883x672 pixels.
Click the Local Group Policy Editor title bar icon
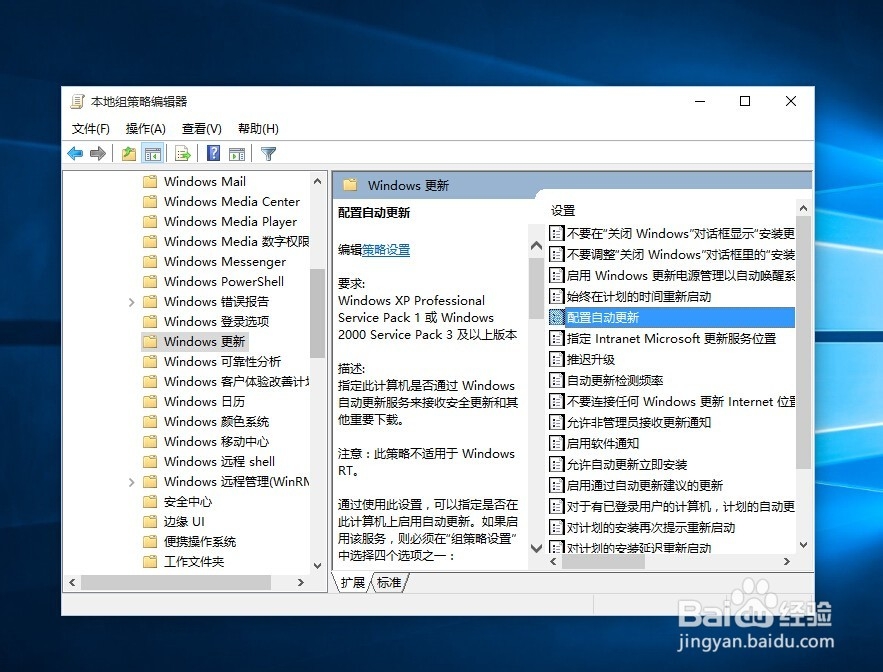77,101
